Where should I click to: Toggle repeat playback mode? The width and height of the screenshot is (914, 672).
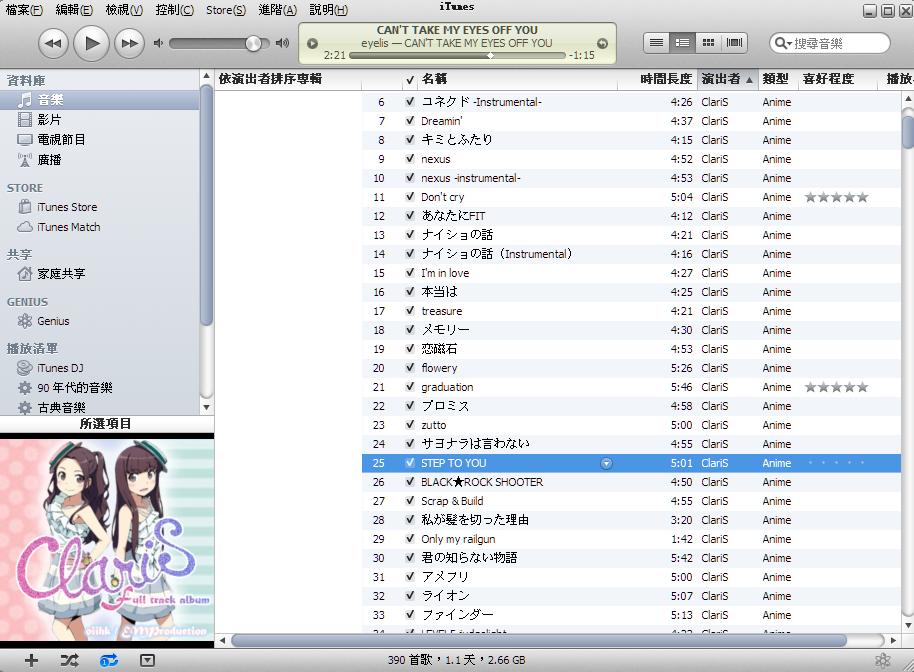pyautogui.click(x=108, y=660)
